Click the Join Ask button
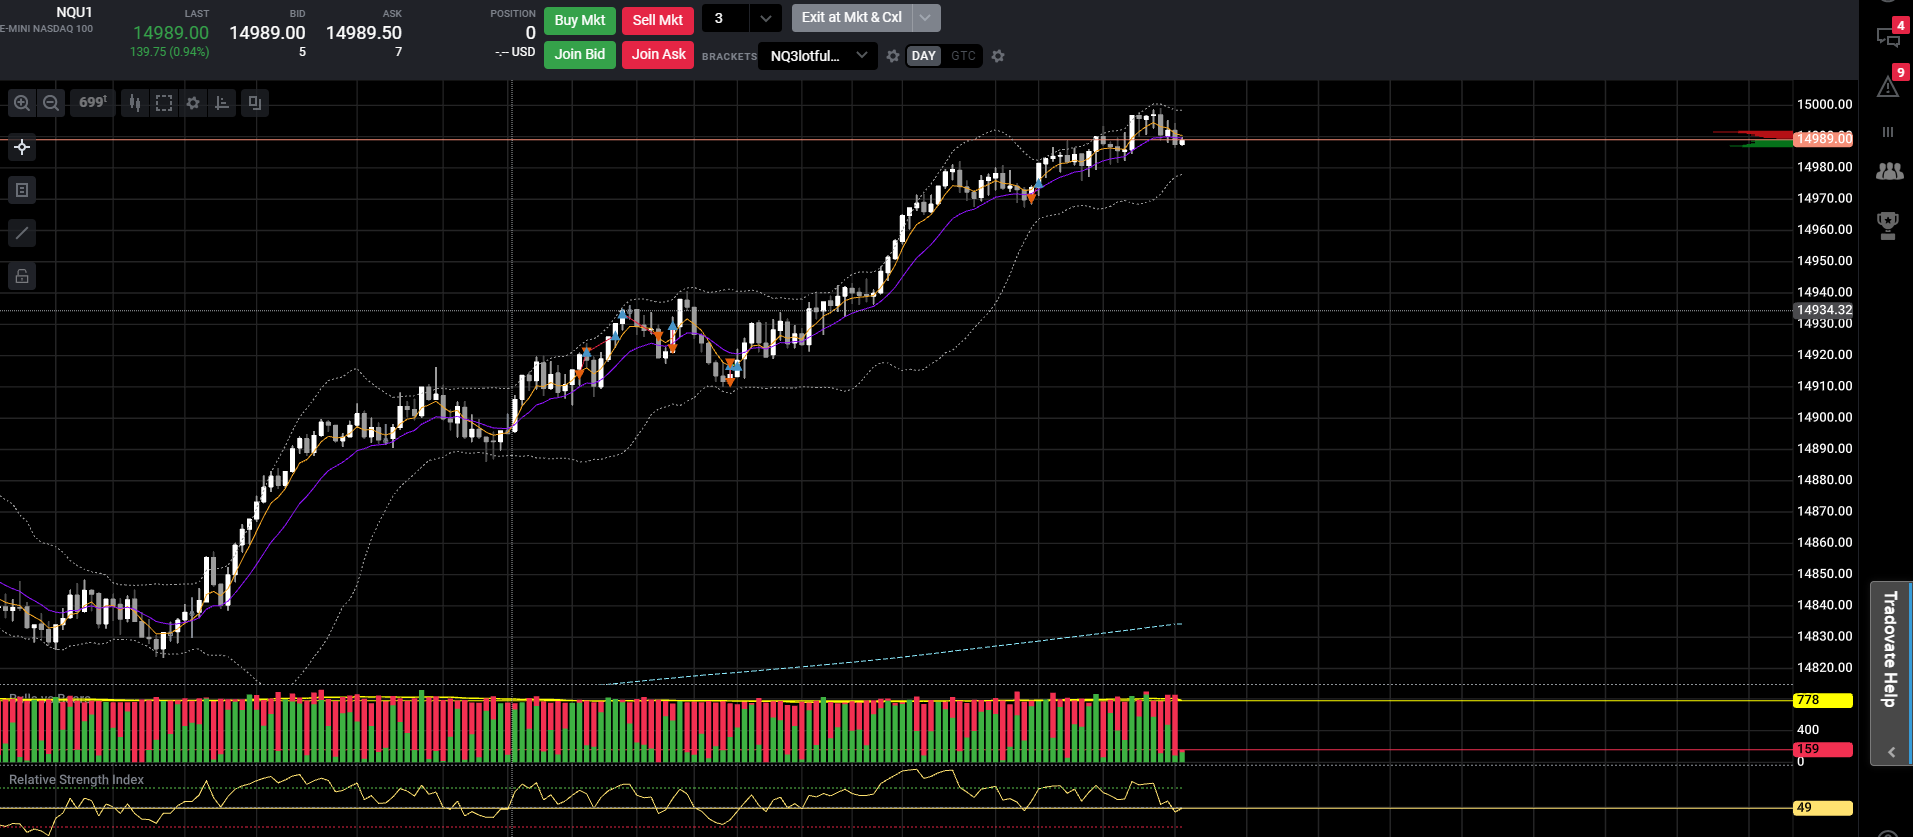This screenshot has height=837, width=1913. [x=657, y=54]
